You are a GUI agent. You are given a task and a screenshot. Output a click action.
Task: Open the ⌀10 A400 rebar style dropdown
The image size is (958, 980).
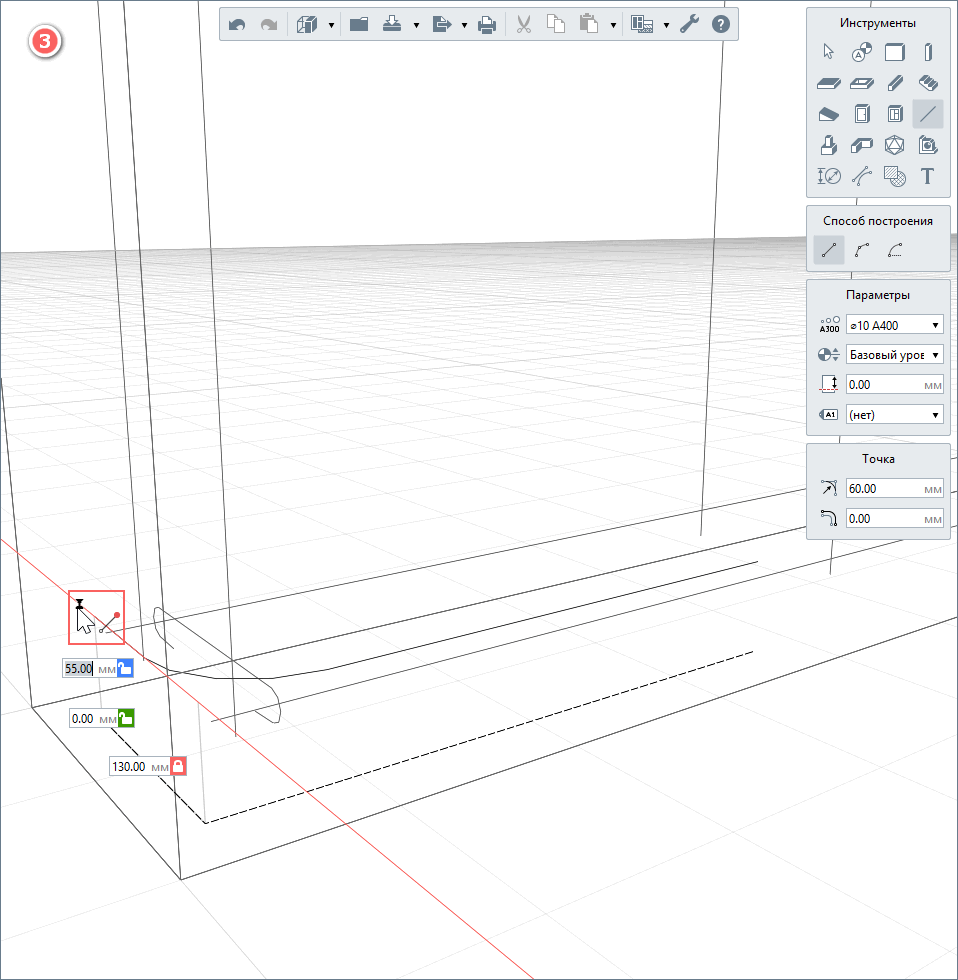pos(894,325)
